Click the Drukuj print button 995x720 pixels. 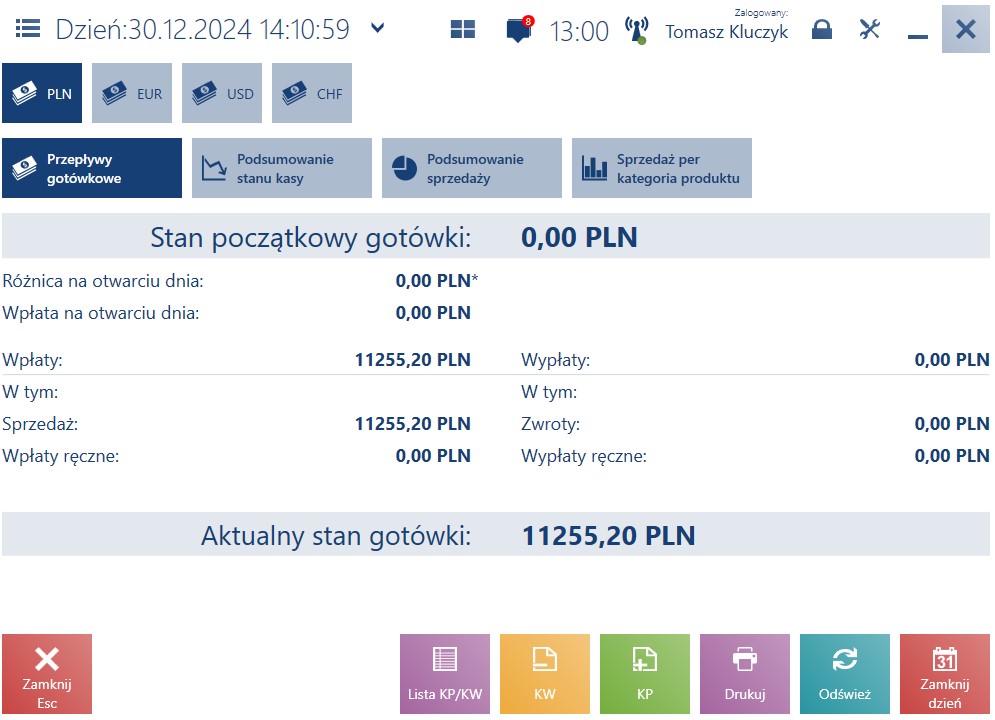tap(745, 674)
